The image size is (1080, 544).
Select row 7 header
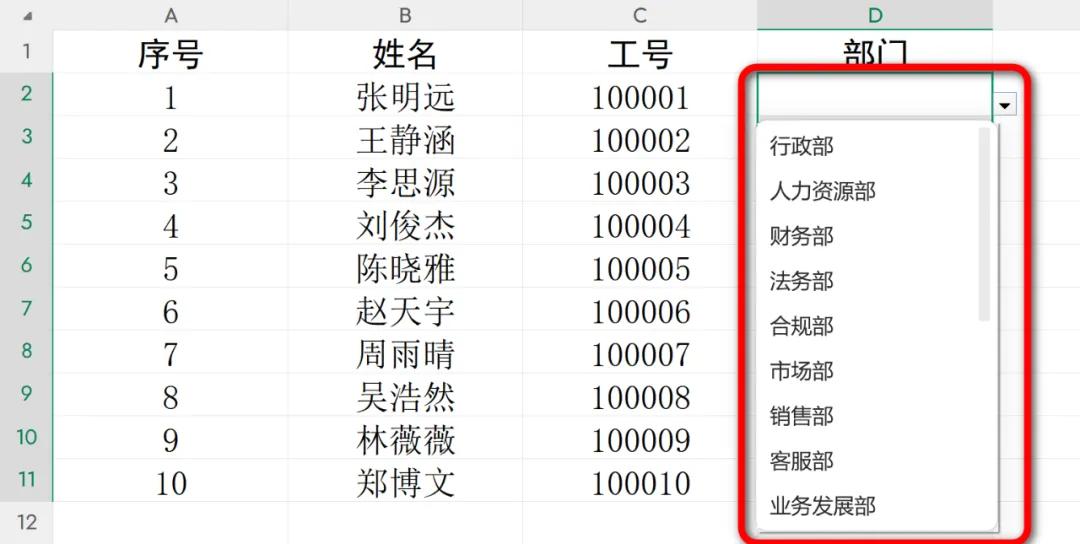26,308
